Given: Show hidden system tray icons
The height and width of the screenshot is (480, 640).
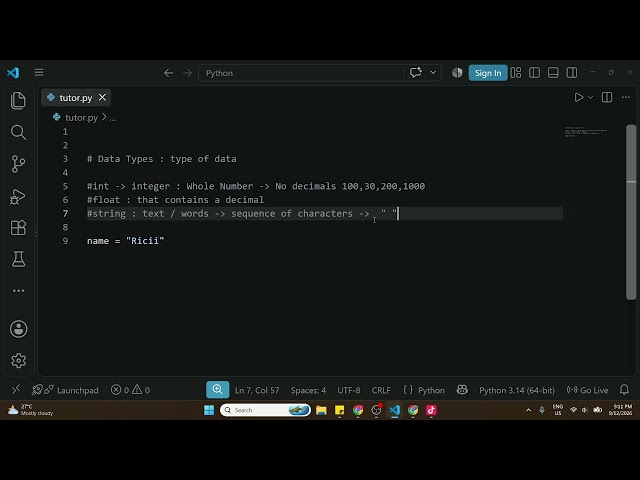Looking at the screenshot, I should tap(529, 410).
